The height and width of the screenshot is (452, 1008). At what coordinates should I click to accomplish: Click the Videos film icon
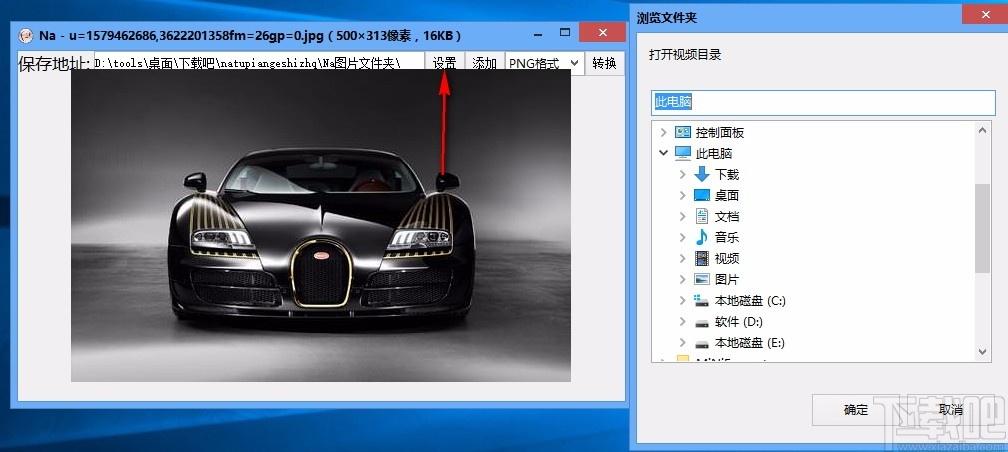[x=702, y=258]
